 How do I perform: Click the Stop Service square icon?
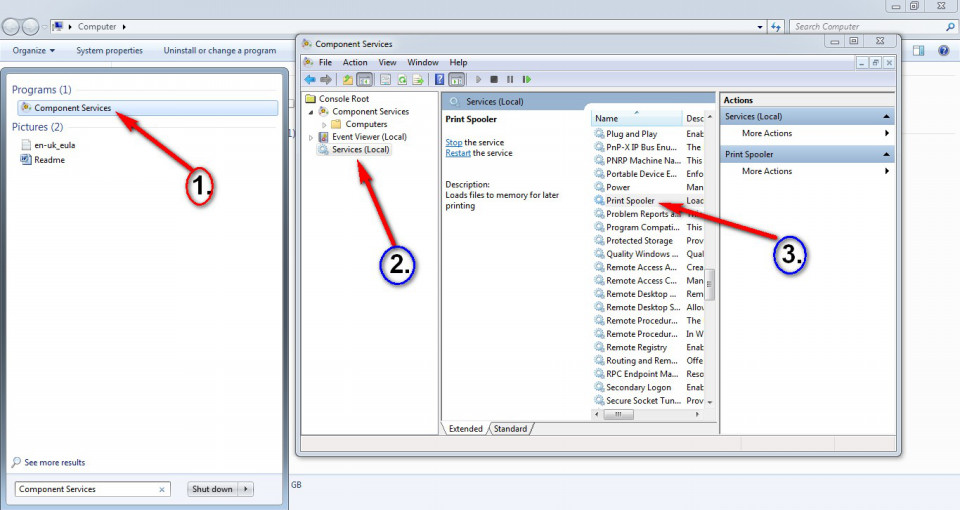pyautogui.click(x=494, y=79)
